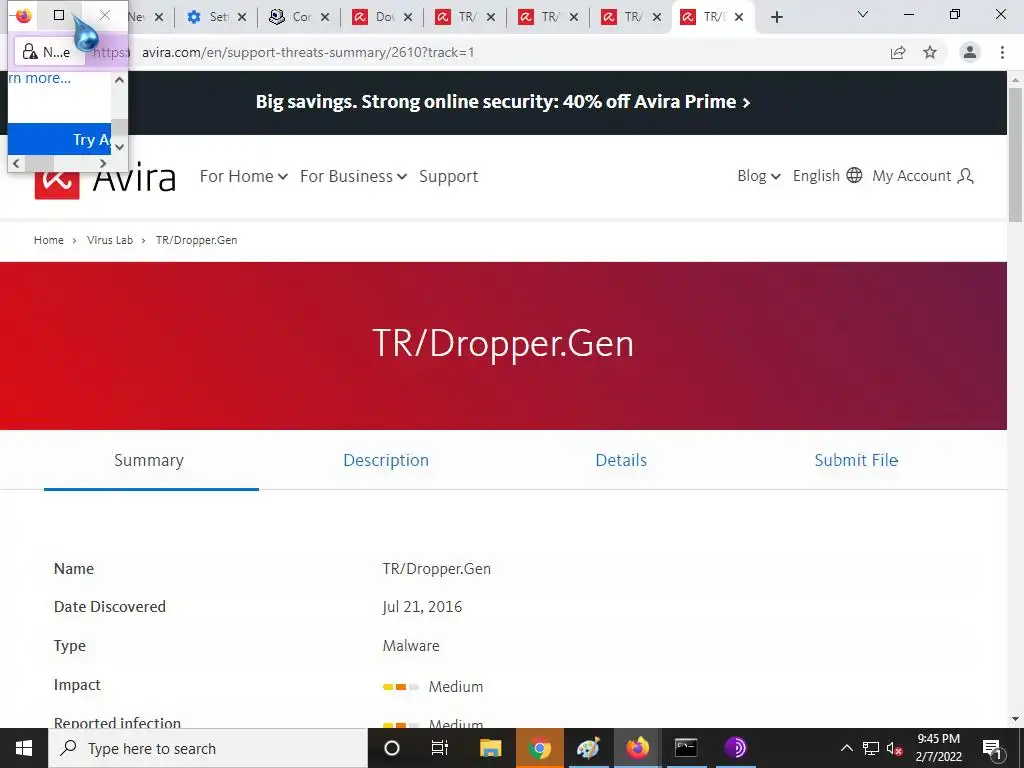Viewport: 1024px width, 768px height.
Task: Click the page scrollbar down arrow
Action: [x=1016, y=720]
